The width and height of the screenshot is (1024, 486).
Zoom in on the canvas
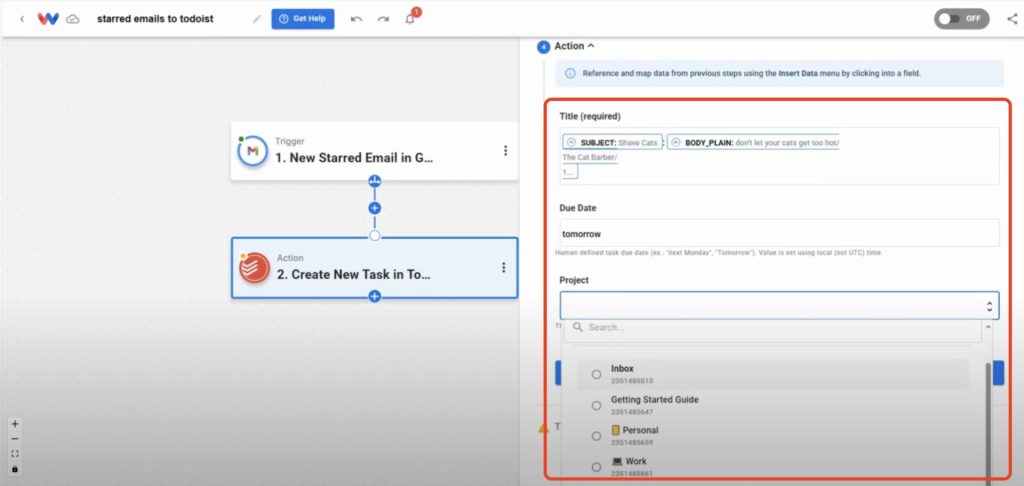coord(15,424)
